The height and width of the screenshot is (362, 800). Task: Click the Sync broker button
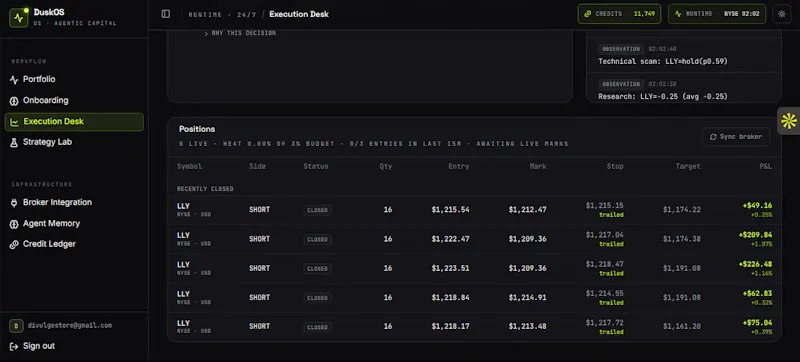point(736,137)
